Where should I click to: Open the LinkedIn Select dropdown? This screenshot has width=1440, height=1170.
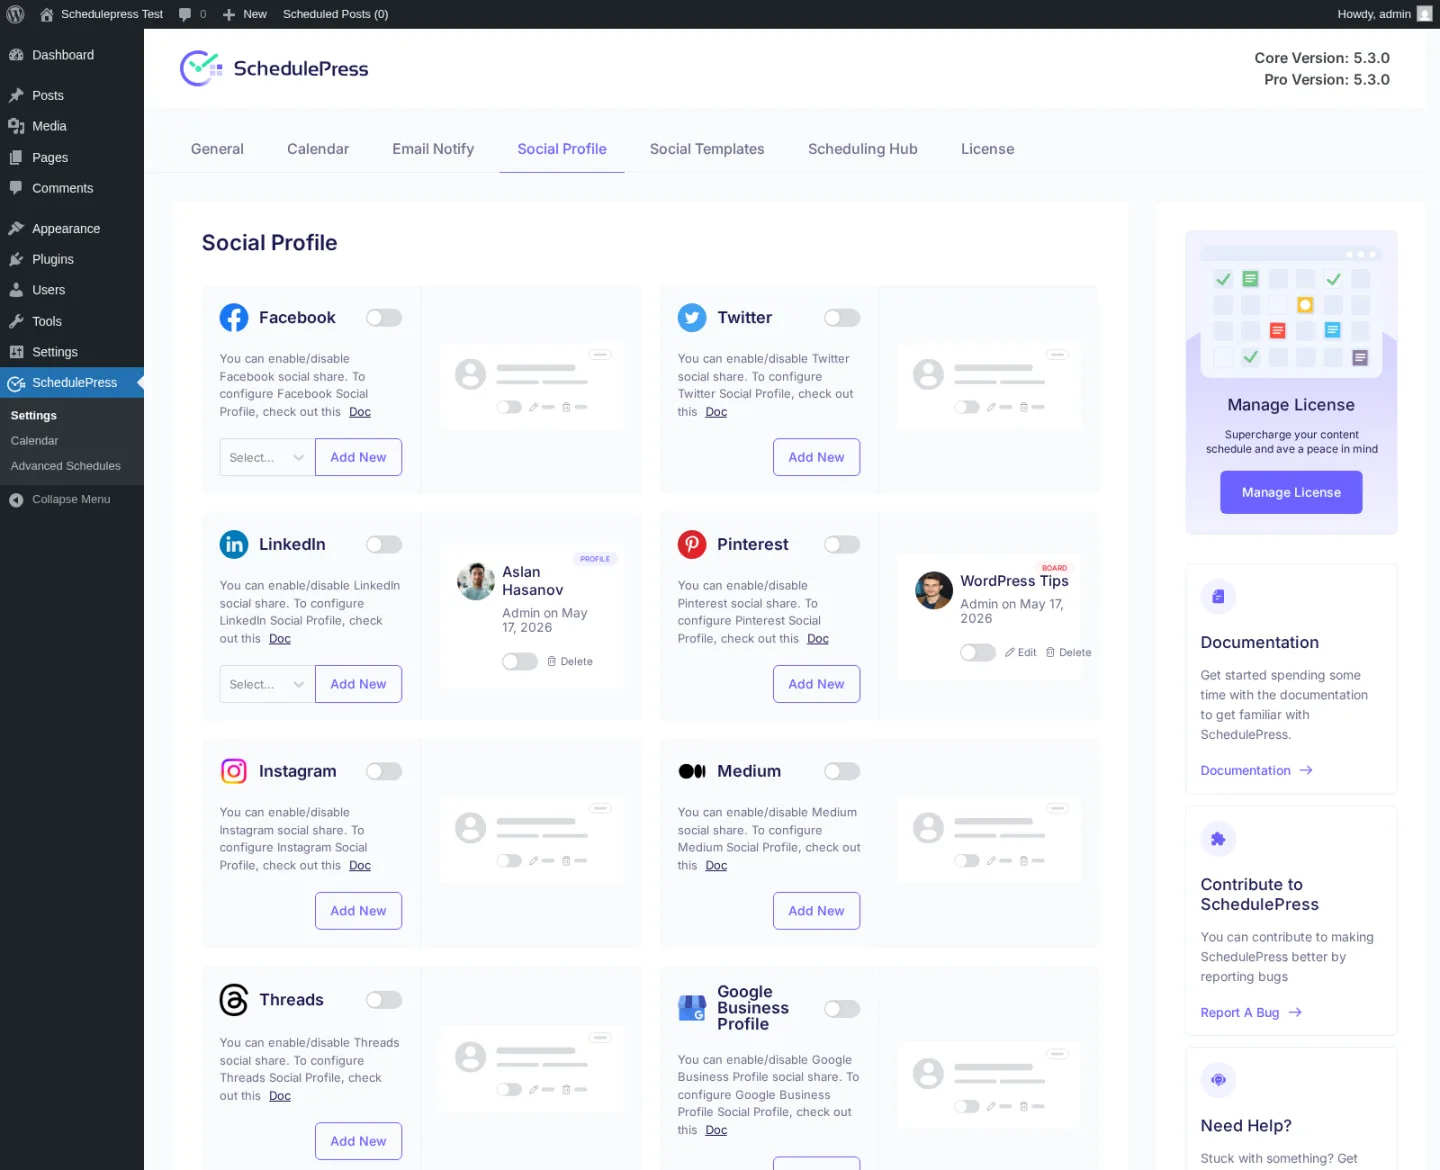267,685
